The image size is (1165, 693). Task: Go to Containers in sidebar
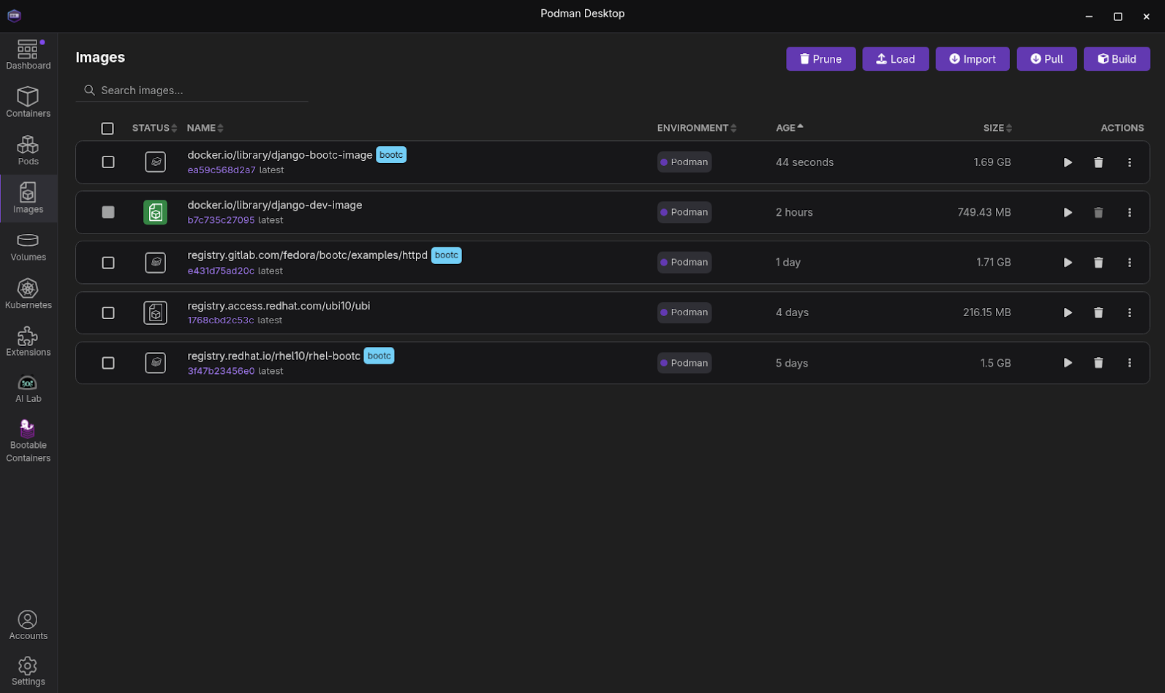pos(28,102)
